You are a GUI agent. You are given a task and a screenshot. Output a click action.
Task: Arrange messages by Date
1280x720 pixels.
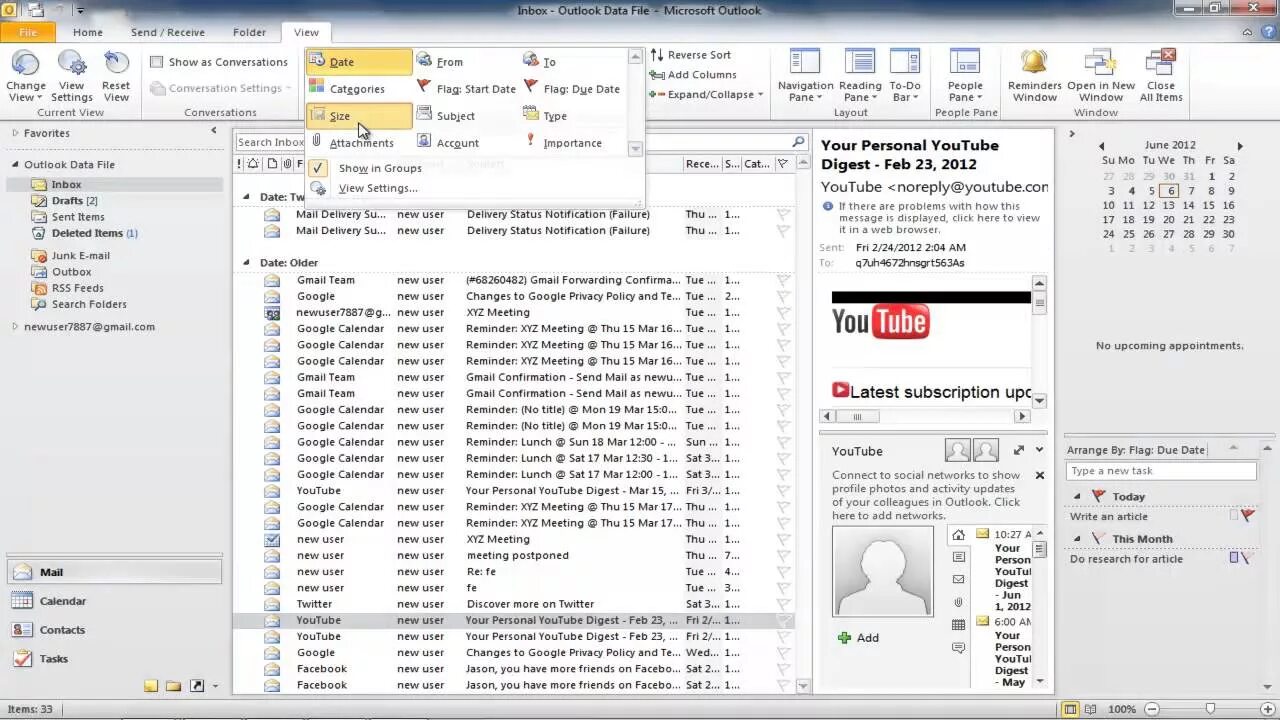tap(359, 62)
